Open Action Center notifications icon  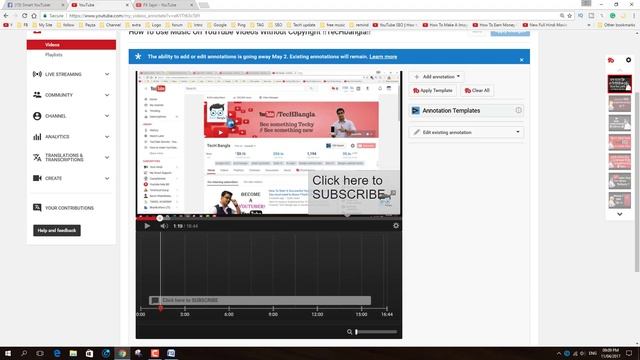[629, 353]
